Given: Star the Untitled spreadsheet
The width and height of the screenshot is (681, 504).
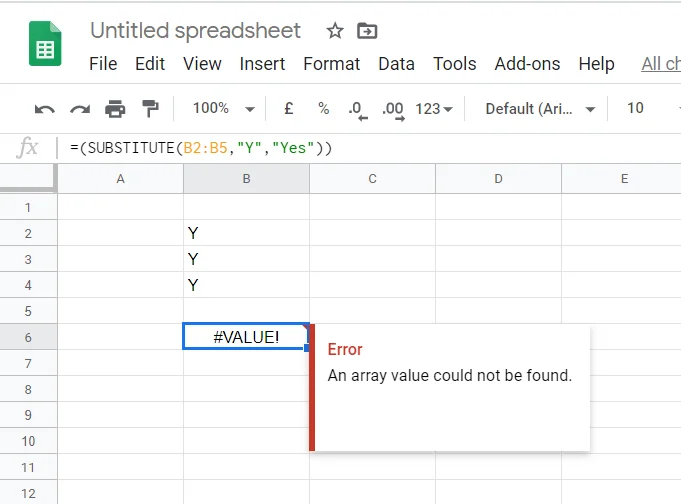Looking at the screenshot, I should pyautogui.click(x=335, y=31).
